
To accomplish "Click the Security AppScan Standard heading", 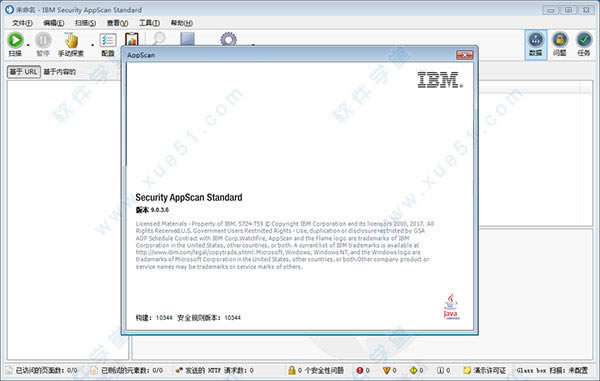I will 189,197.
